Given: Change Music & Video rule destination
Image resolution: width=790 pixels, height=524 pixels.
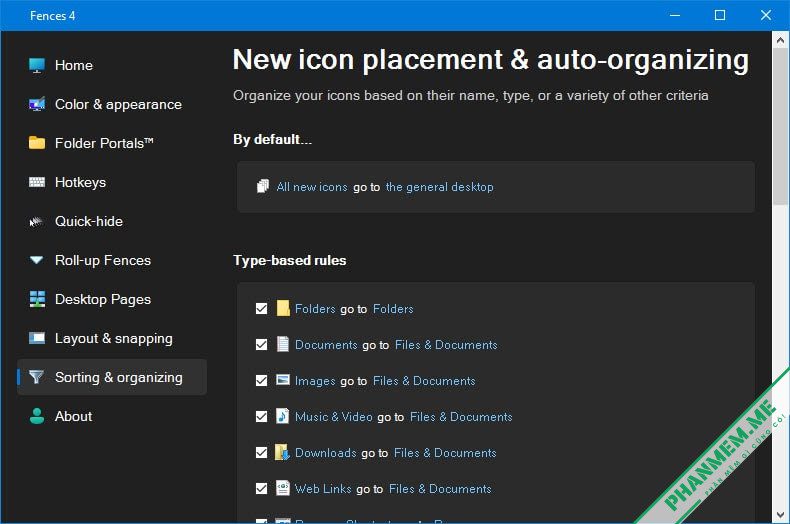Looking at the screenshot, I should [461, 417].
